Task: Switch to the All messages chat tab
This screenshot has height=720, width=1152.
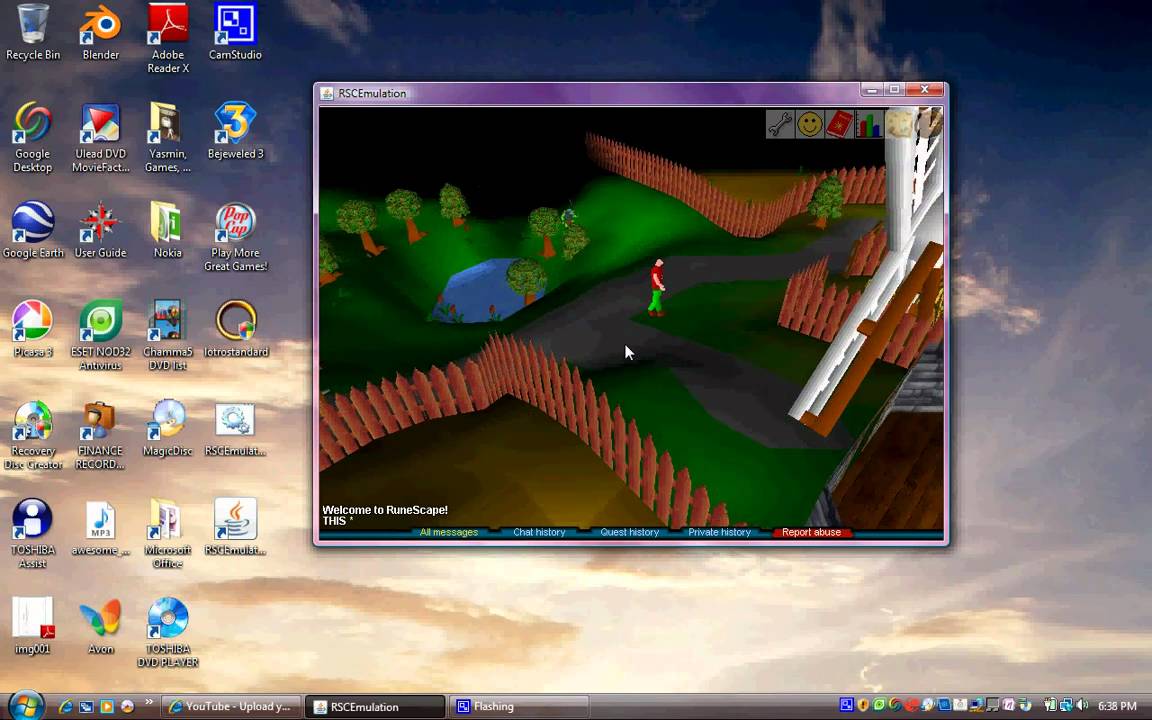Action: tap(448, 532)
